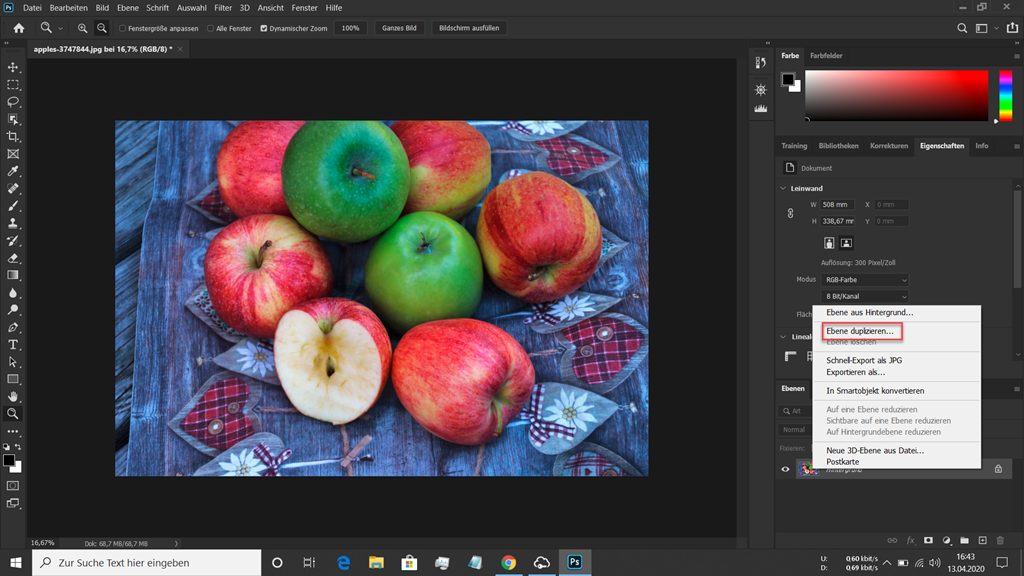Open the Edit Toolbar three-dots menu
The height and width of the screenshot is (576, 1024).
click(13, 431)
